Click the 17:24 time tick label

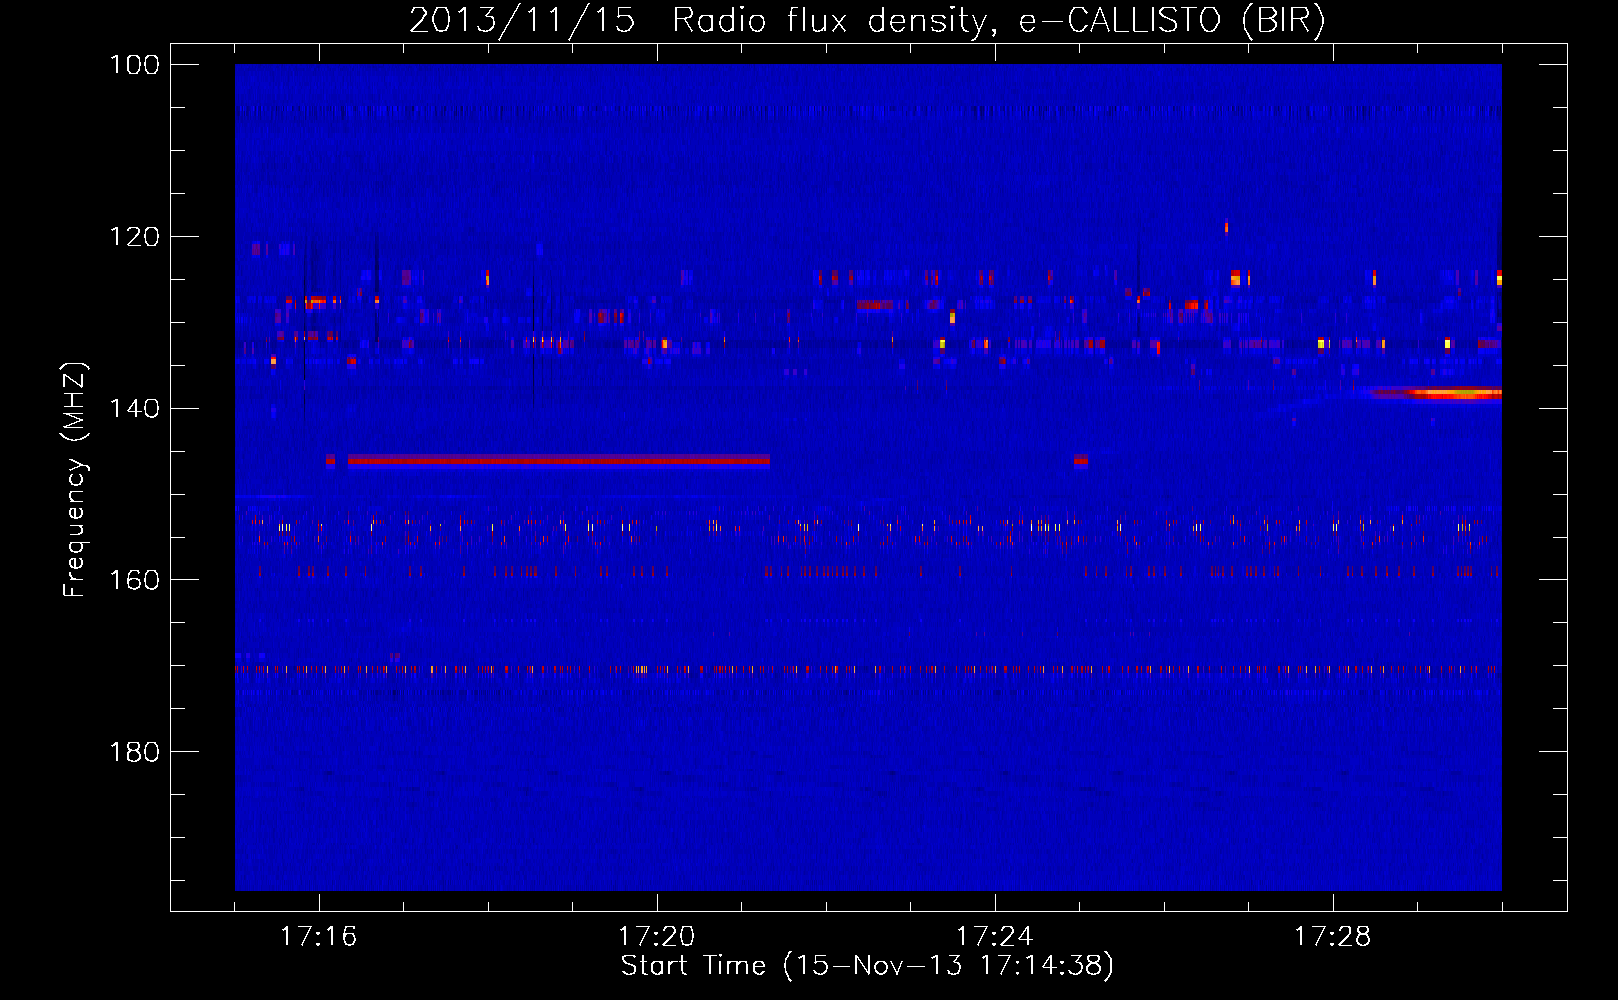(x=995, y=937)
